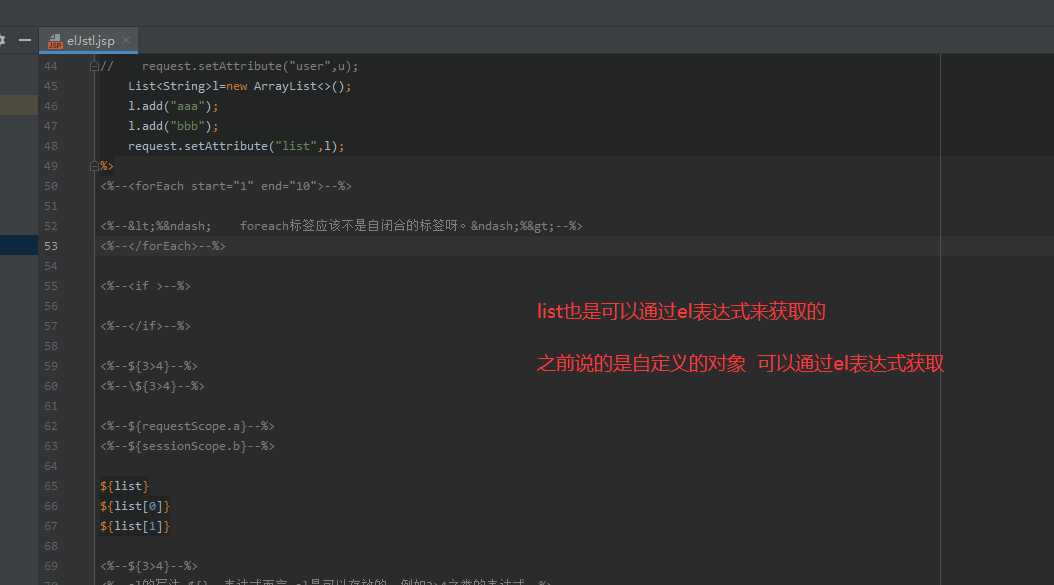Select the elJstl.jsp editor tab
Image resolution: width=1054 pixels, height=585 pixels.
[89, 41]
